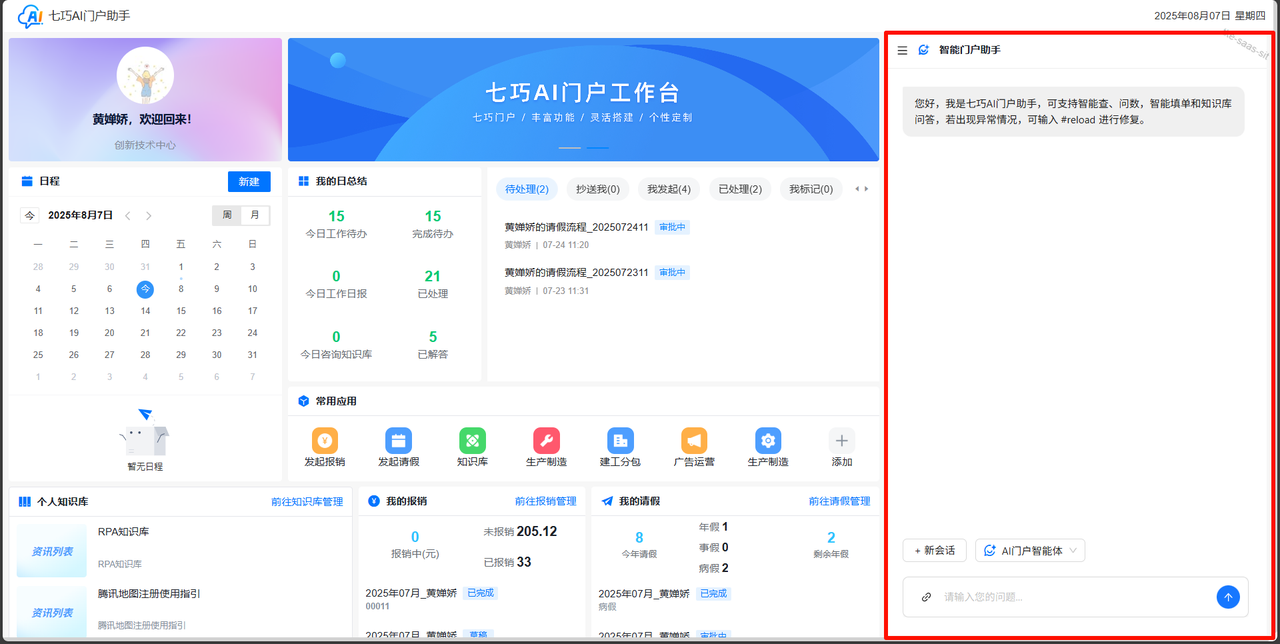Open the hamburger menu in assistant panel
This screenshot has height=644, width=1280.
(x=902, y=50)
